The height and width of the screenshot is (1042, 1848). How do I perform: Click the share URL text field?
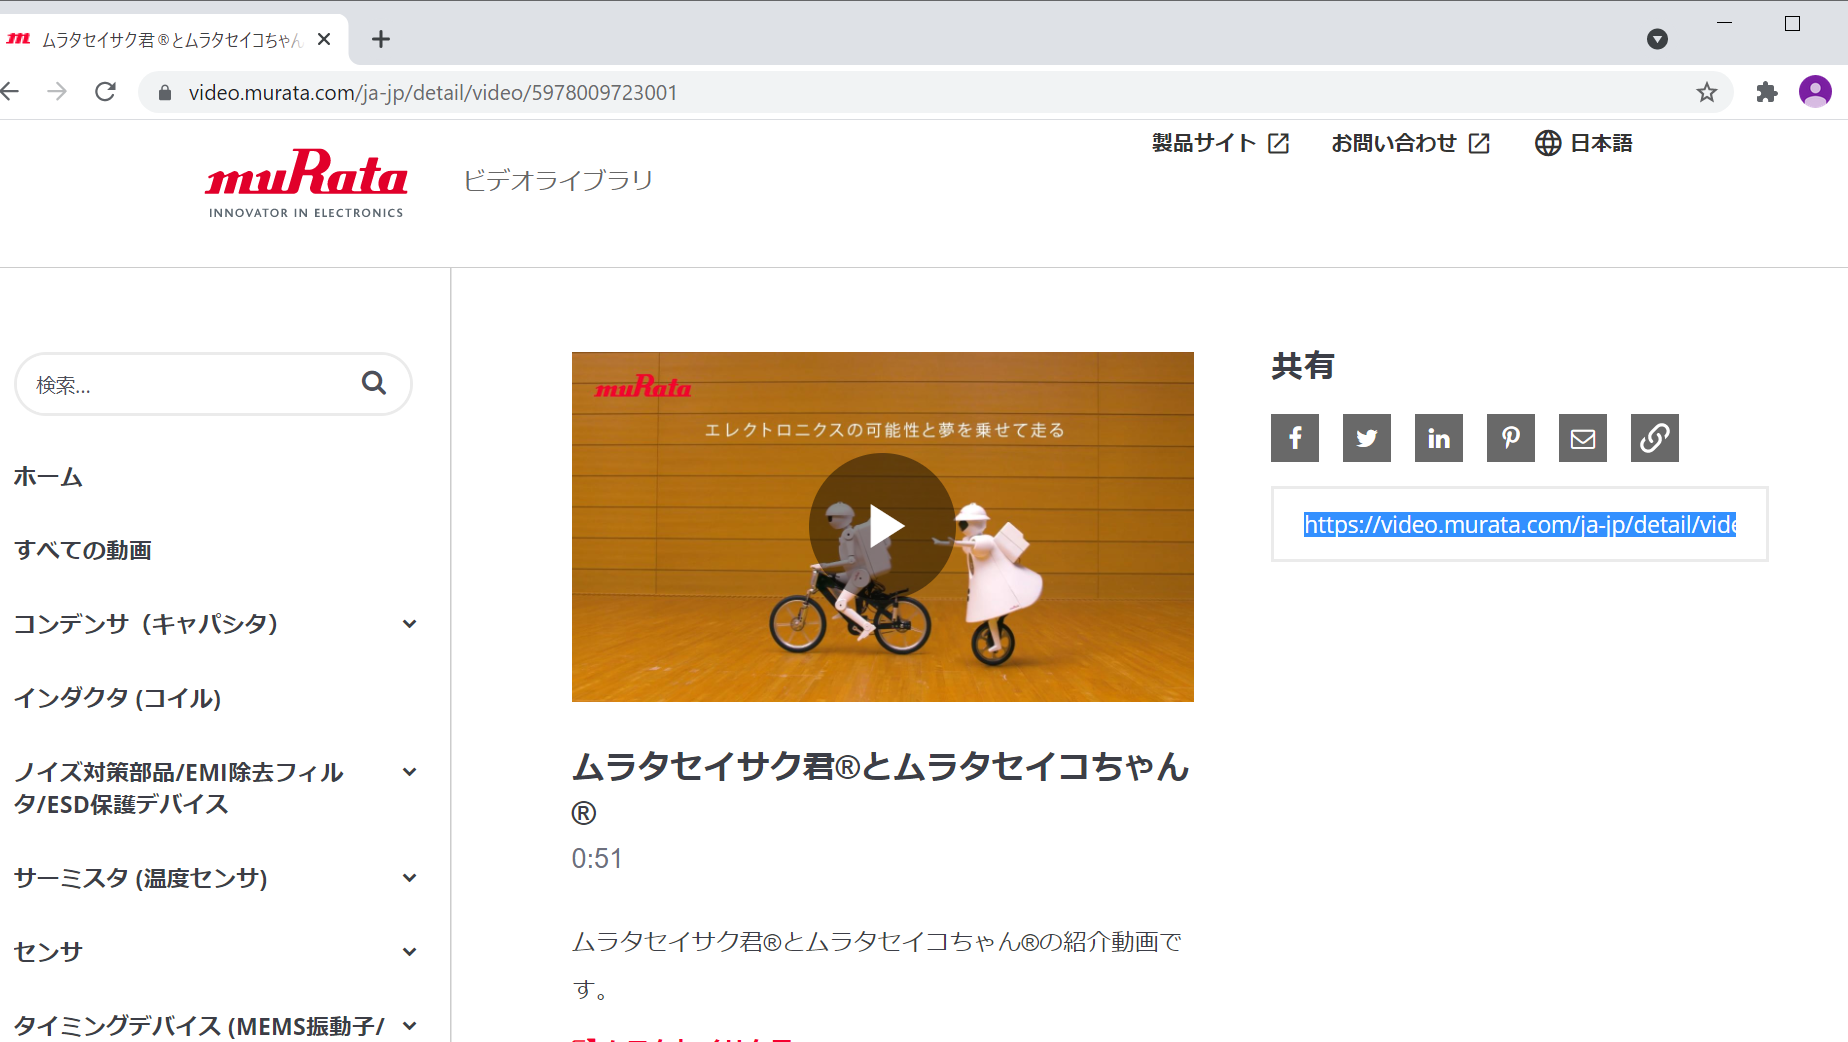click(1518, 525)
